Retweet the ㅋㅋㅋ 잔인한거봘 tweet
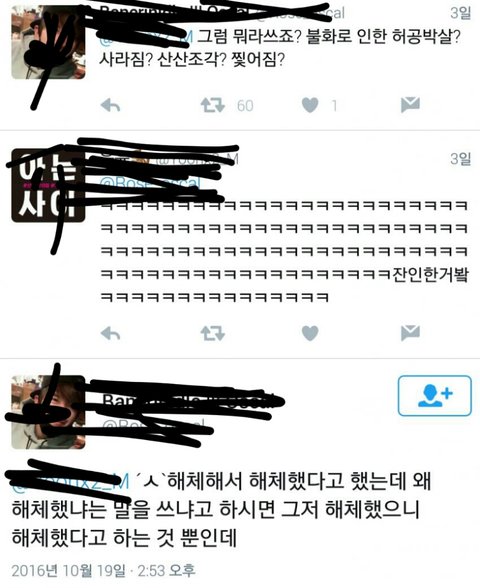480x588 pixels. tap(213, 333)
